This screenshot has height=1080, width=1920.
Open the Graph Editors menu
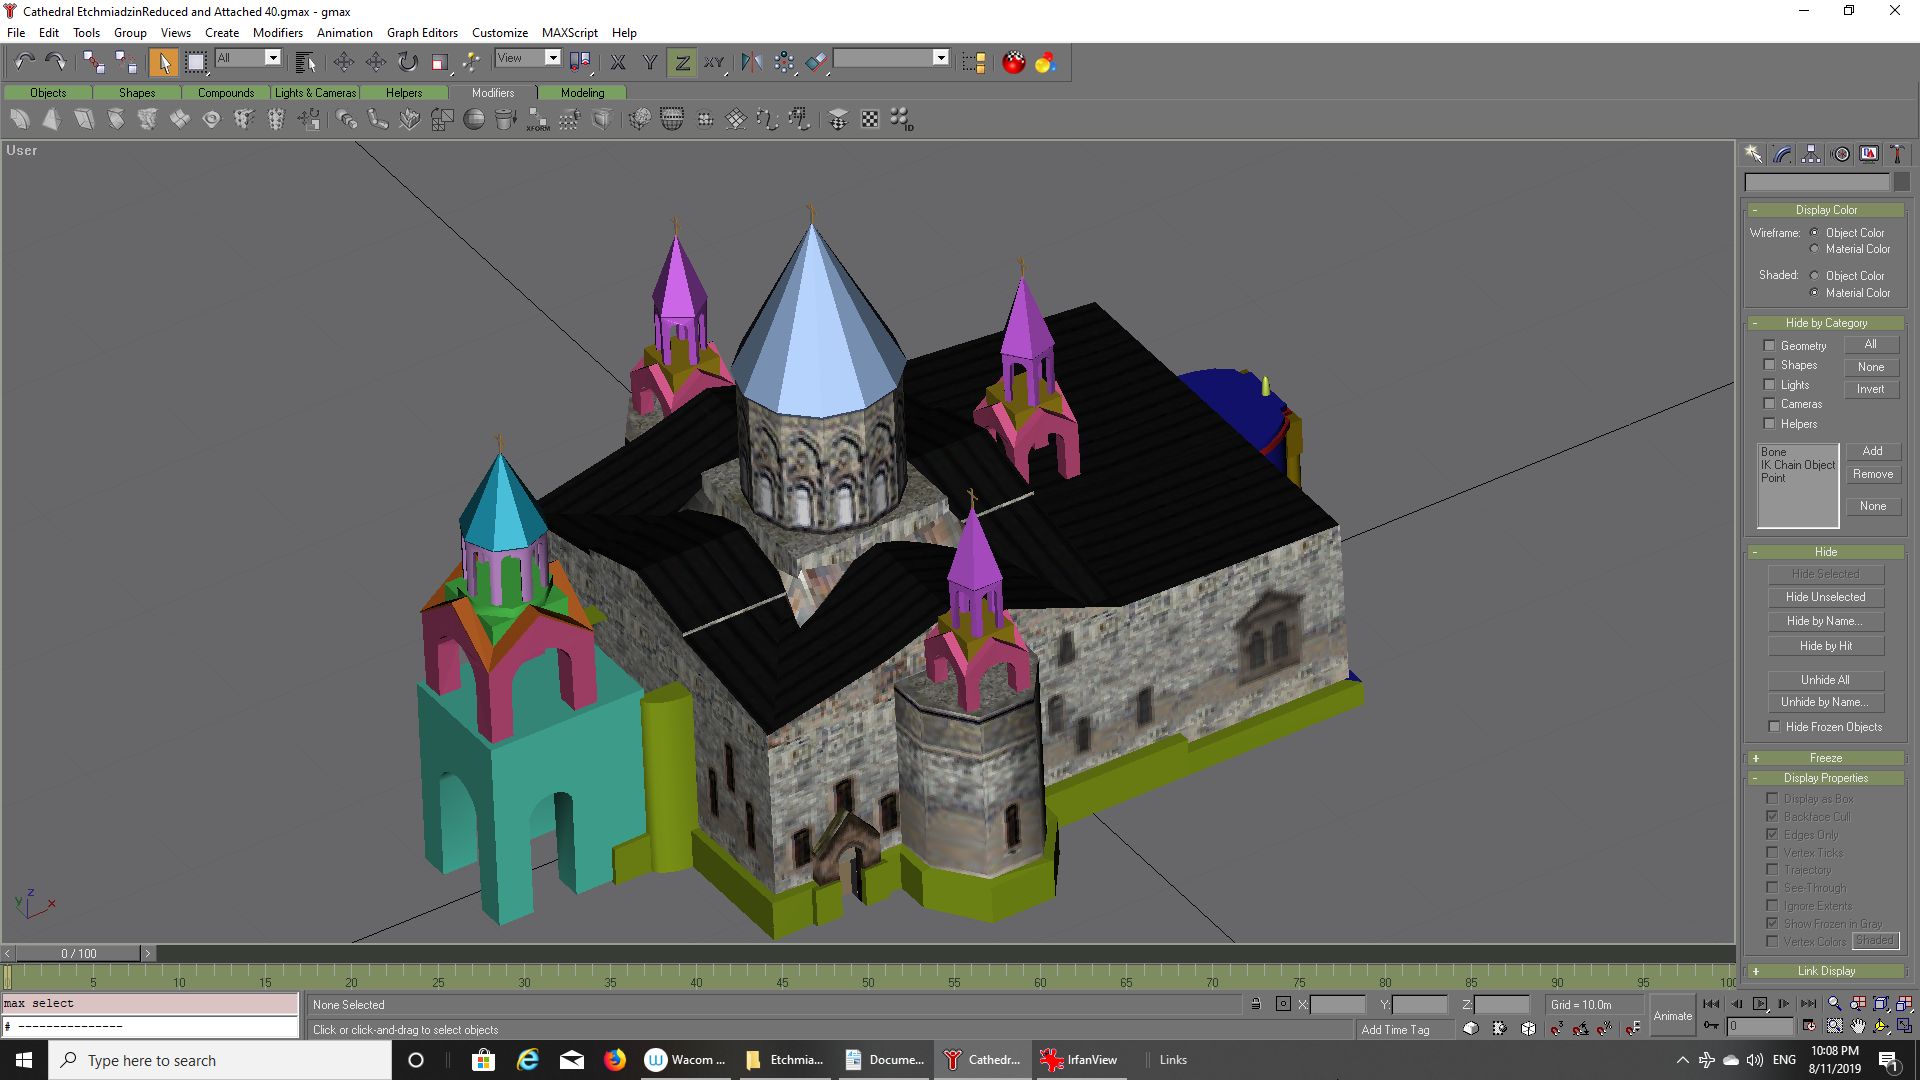422,32
